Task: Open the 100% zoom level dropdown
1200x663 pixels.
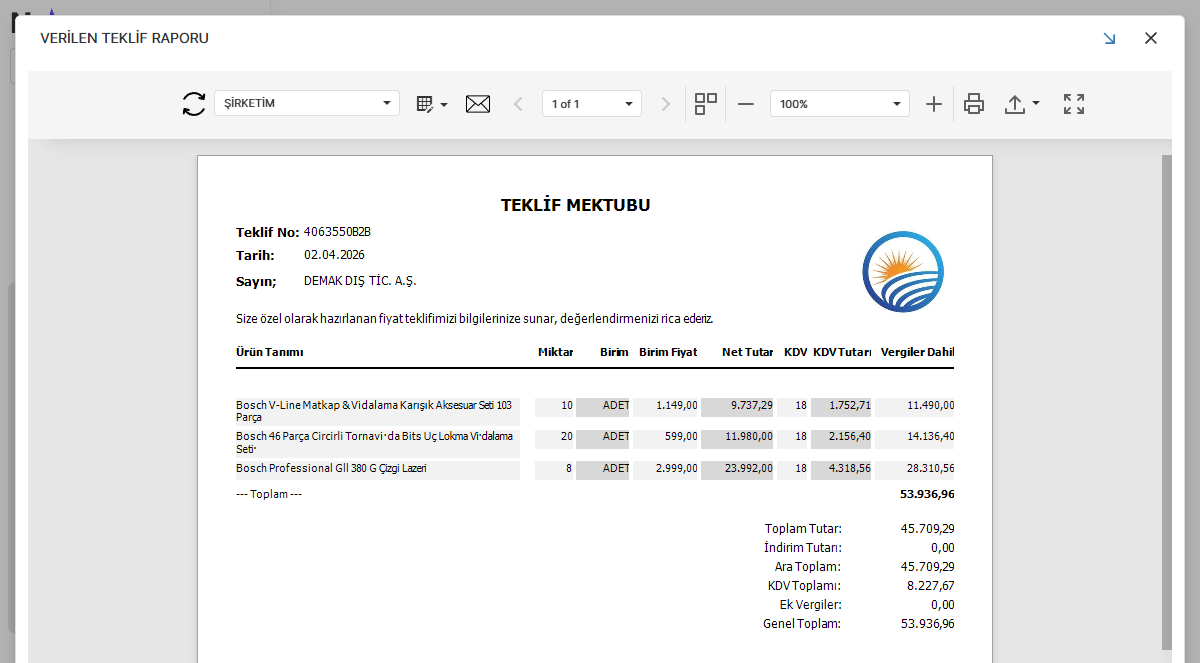Action: pyautogui.click(x=840, y=103)
